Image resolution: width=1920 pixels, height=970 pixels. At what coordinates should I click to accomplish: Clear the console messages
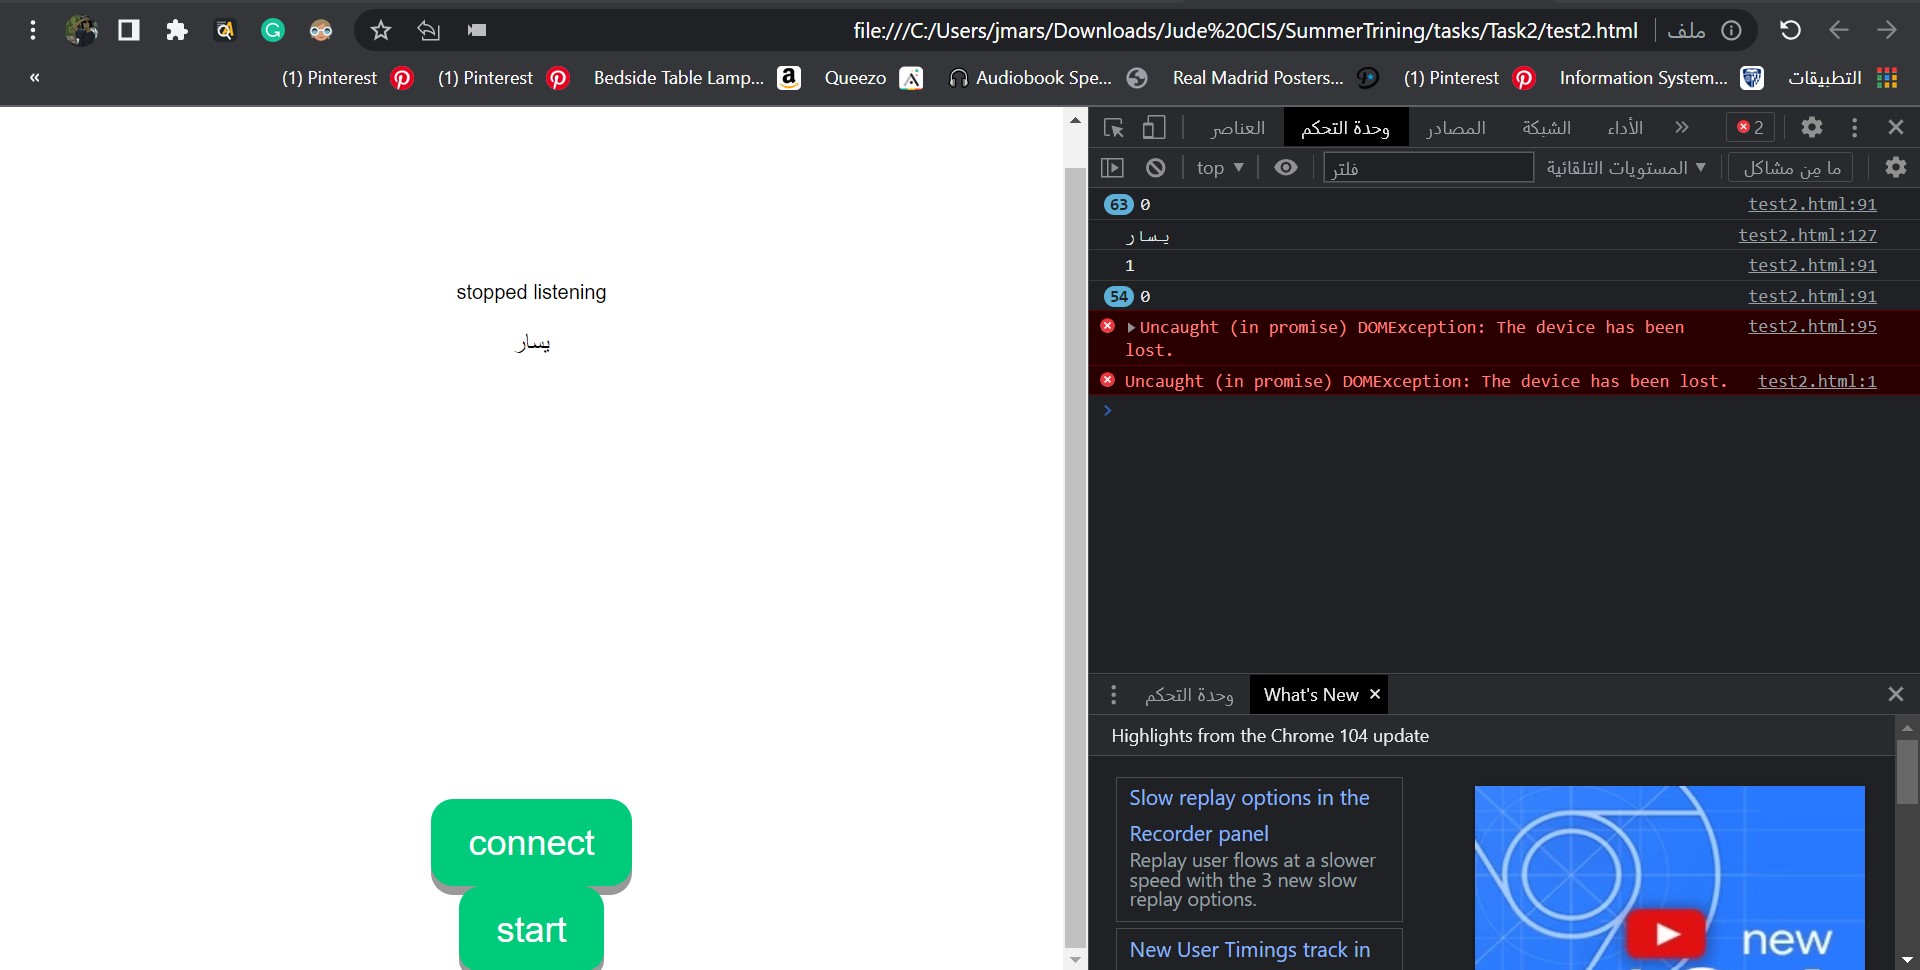[1155, 167]
